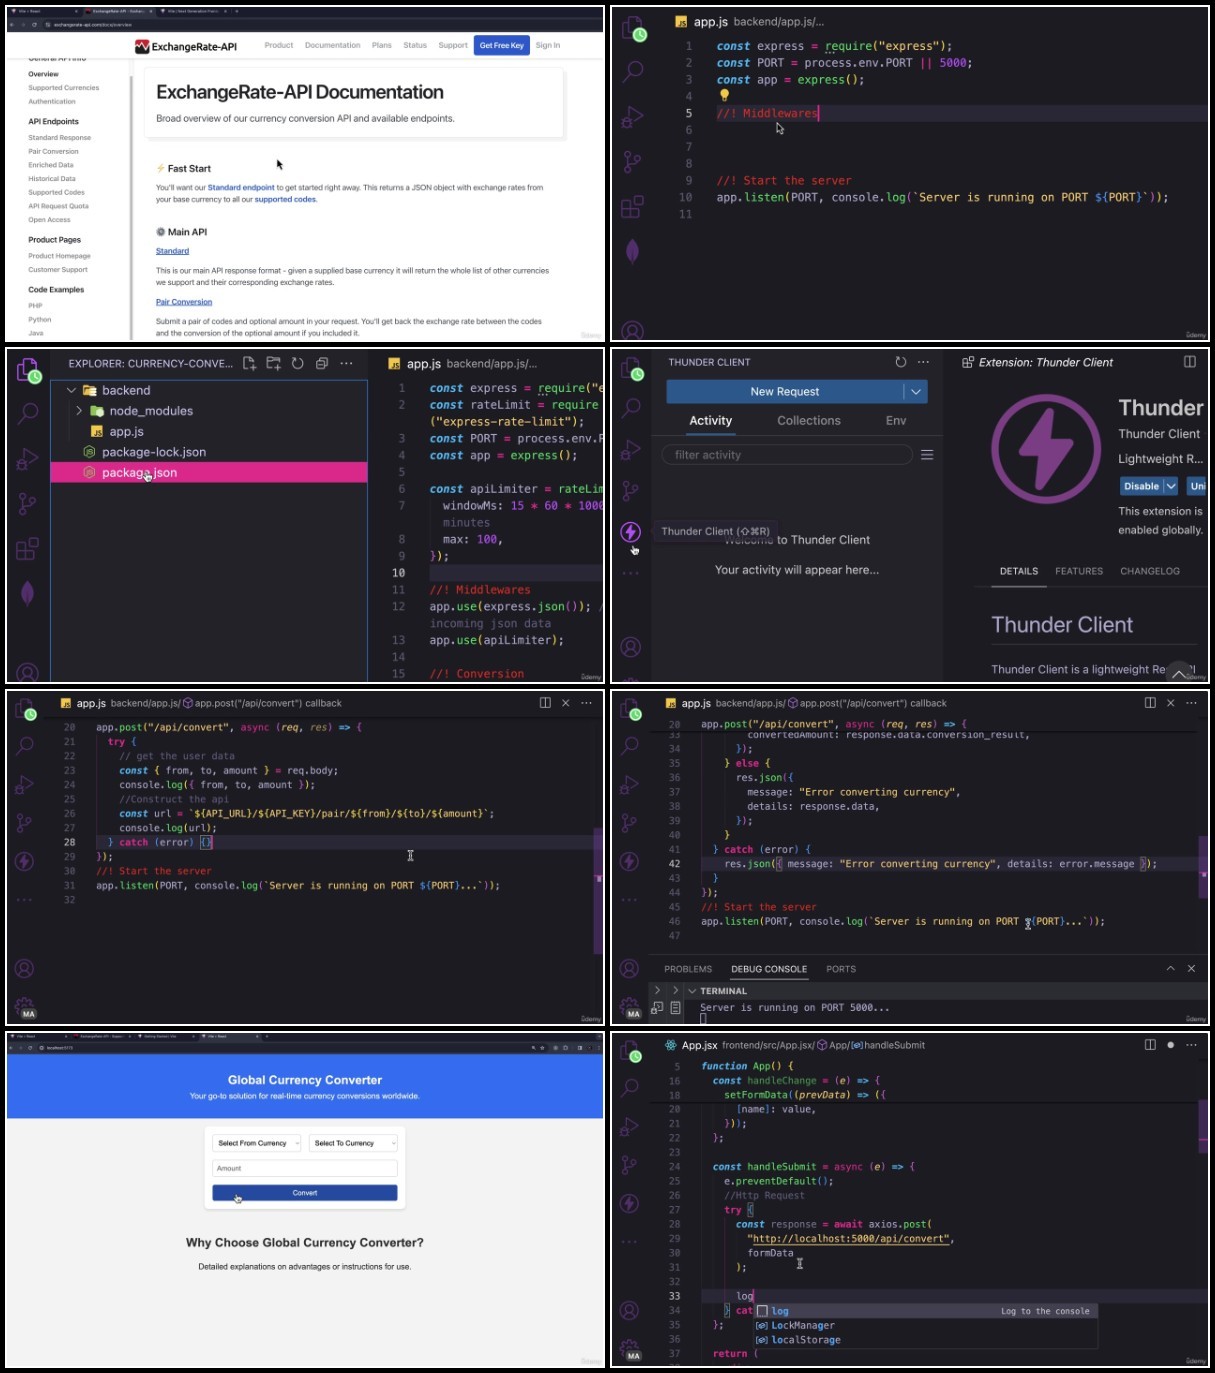Open CHANGELOG tab of Thunder Client extension
The image size is (1215, 1373).
pyautogui.click(x=1150, y=571)
